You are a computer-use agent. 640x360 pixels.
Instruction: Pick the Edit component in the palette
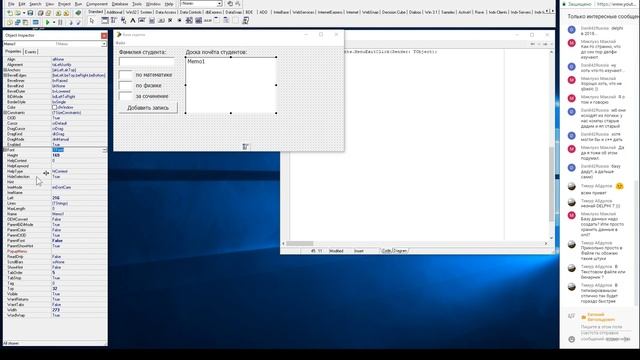[x=142, y=21]
